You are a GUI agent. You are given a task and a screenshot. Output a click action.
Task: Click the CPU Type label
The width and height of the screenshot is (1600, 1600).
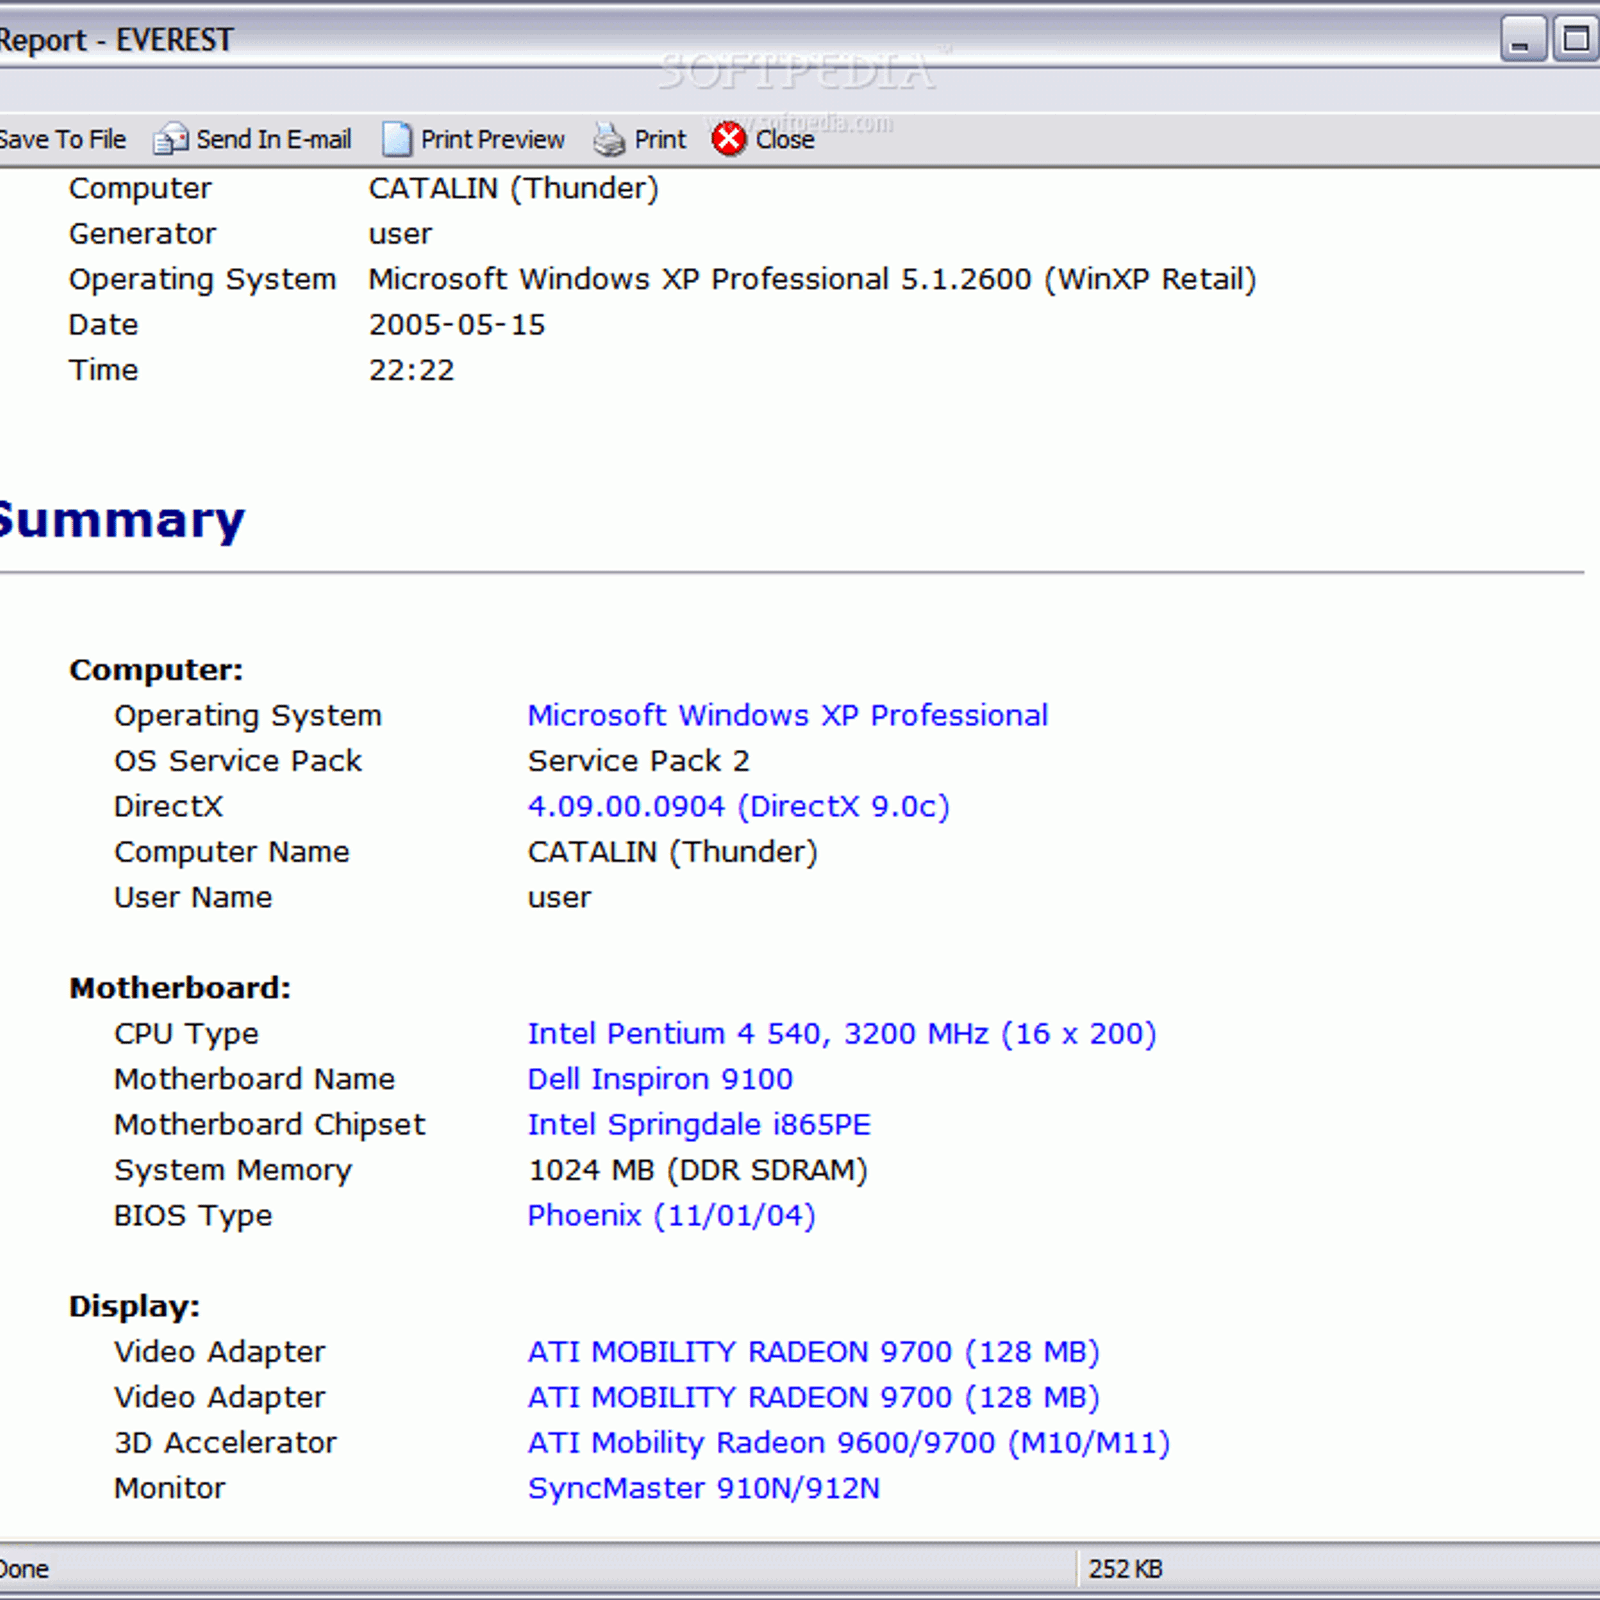[186, 1033]
